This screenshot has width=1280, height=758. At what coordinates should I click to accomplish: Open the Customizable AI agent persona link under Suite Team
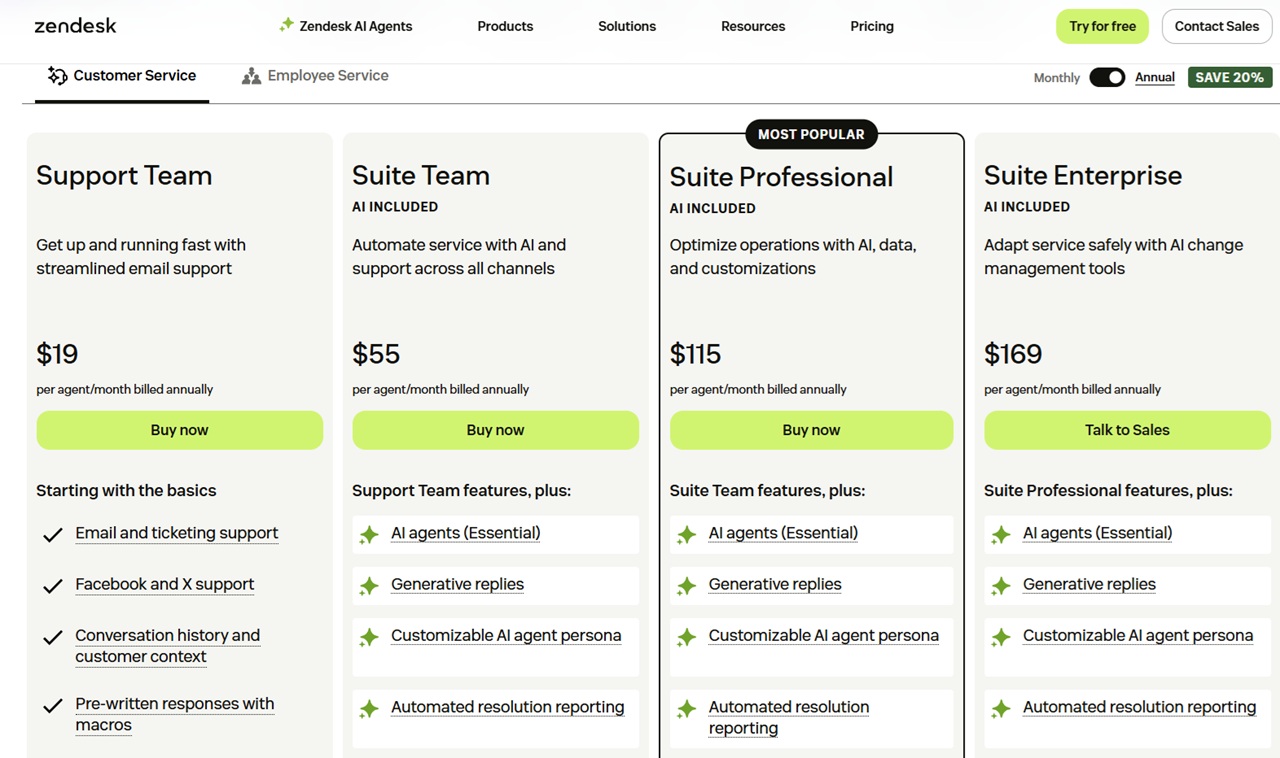[x=506, y=634]
